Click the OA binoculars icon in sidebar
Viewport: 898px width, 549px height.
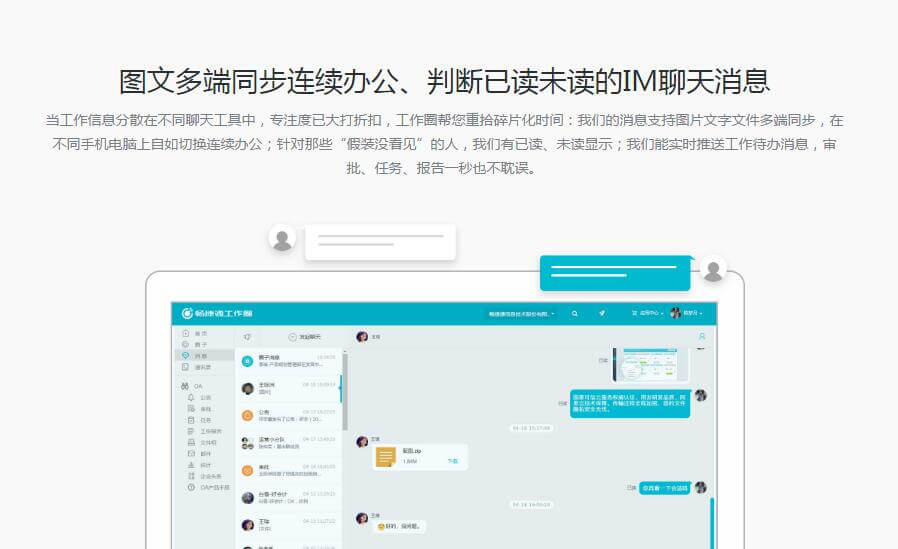click(185, 385)
